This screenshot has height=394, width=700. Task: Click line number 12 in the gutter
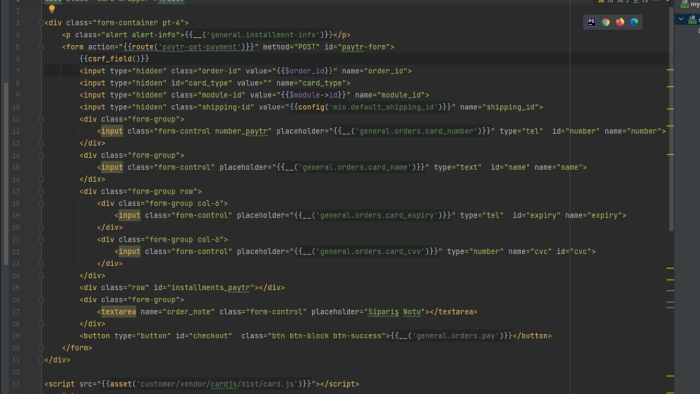coord(16,131)
